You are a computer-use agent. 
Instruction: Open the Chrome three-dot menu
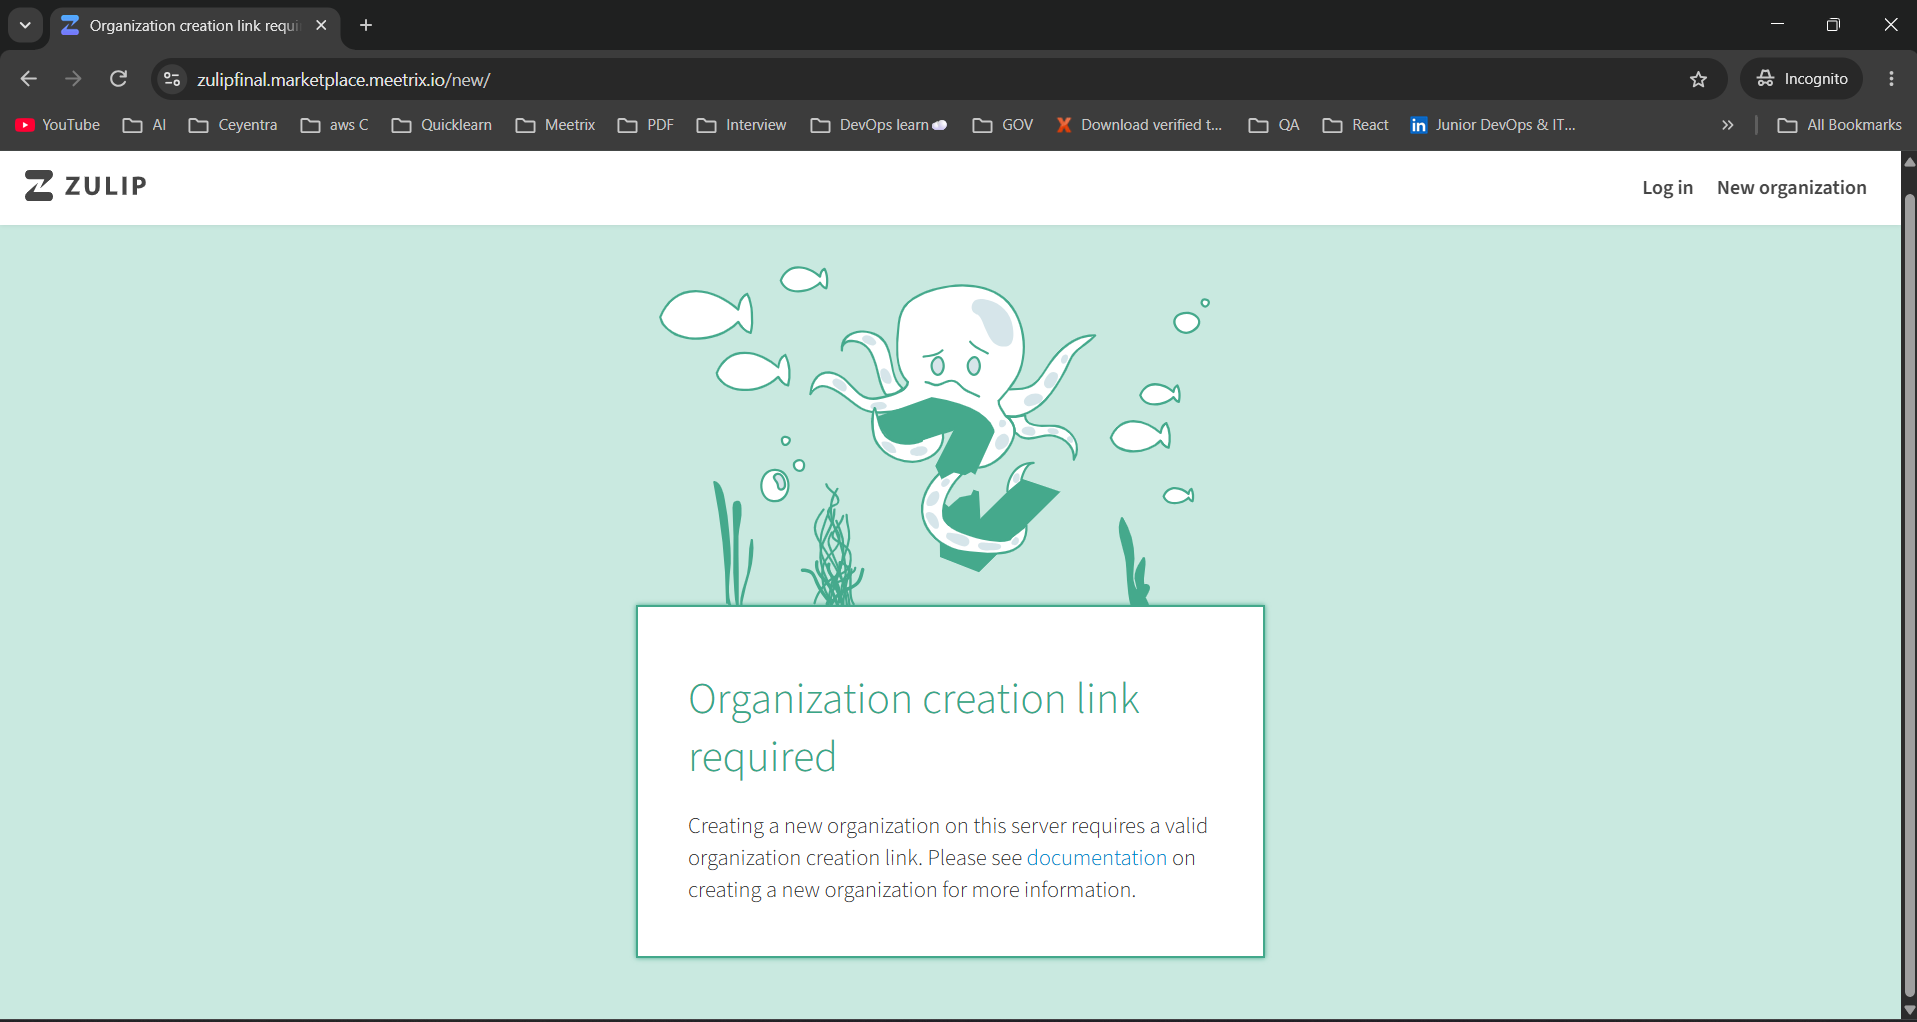click(x=1892, y=79)
